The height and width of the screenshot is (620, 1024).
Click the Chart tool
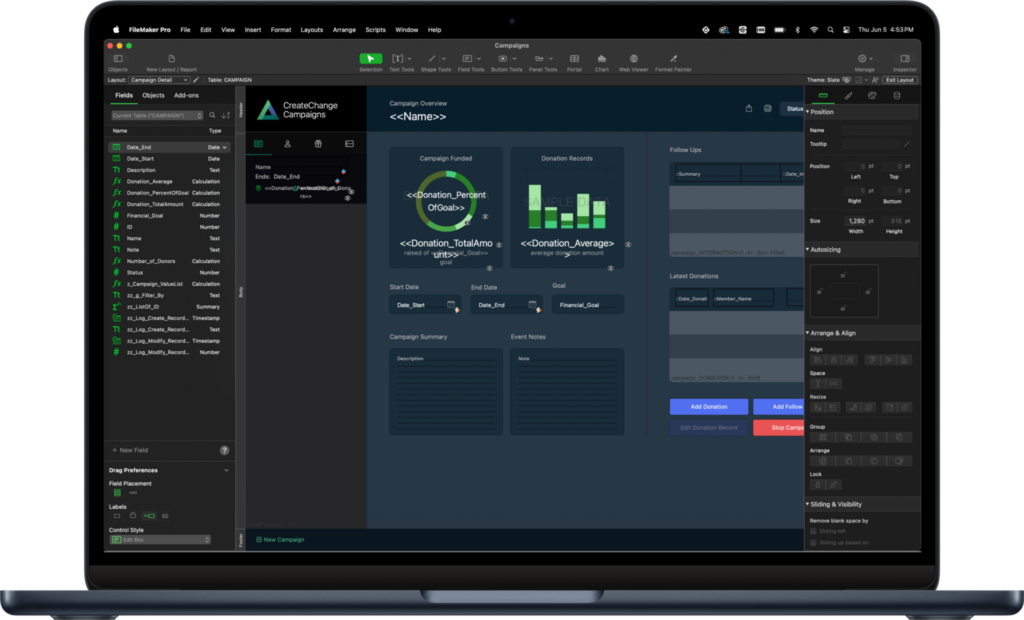point(601,59)
